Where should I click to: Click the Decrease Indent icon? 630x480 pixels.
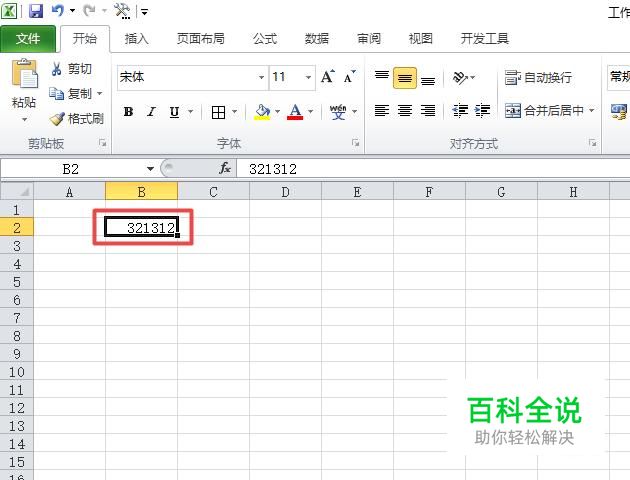click(460, 110)
